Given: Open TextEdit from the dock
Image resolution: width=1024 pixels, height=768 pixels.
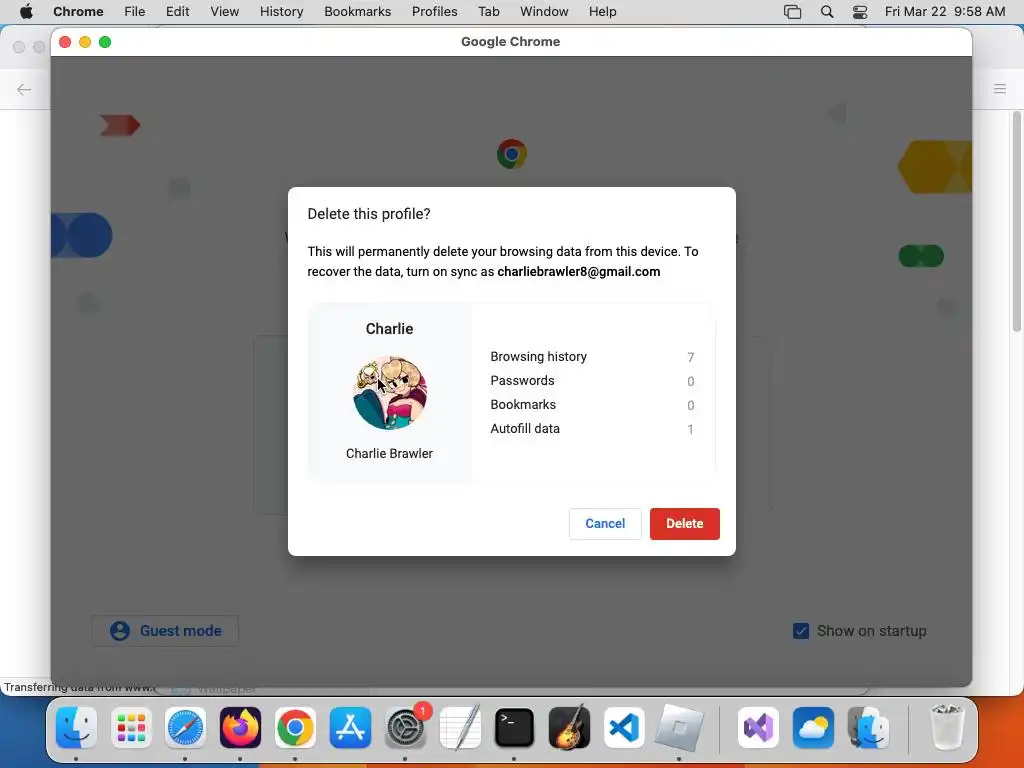Looking at the screenshot, I should [x=460, y=728].
